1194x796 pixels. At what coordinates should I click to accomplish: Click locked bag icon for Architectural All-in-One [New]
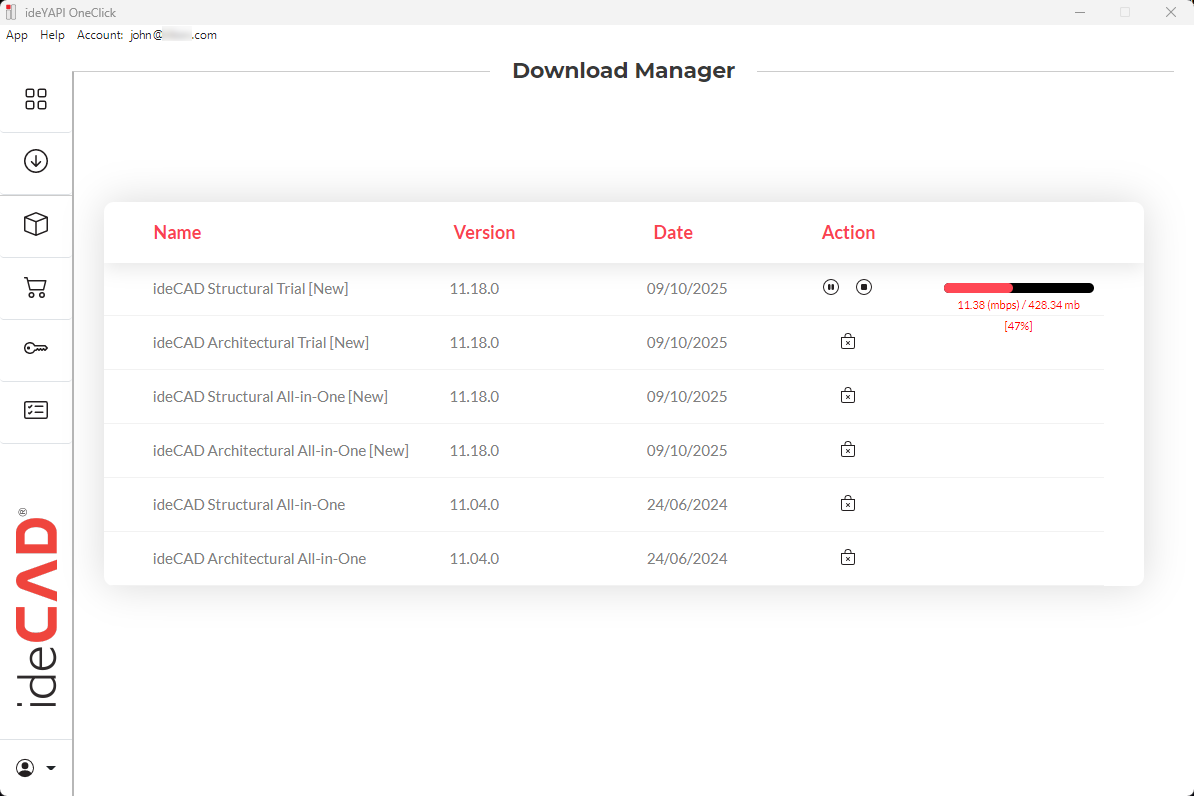848,449
